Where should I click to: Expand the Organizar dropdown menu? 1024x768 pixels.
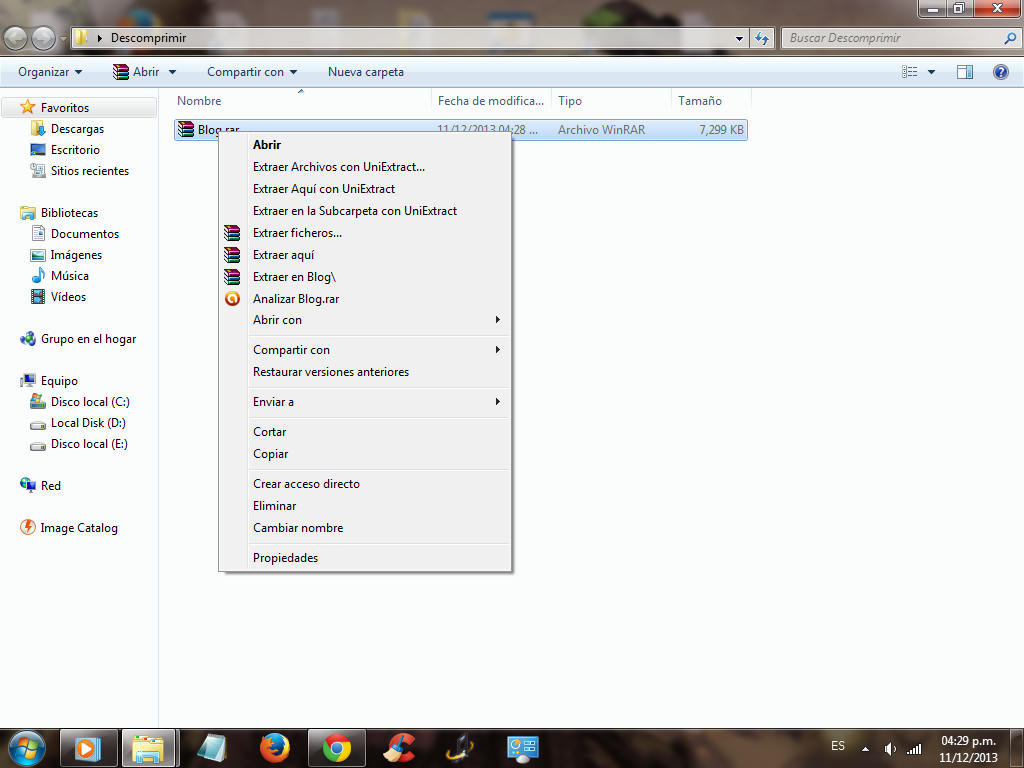coord(50,72)
